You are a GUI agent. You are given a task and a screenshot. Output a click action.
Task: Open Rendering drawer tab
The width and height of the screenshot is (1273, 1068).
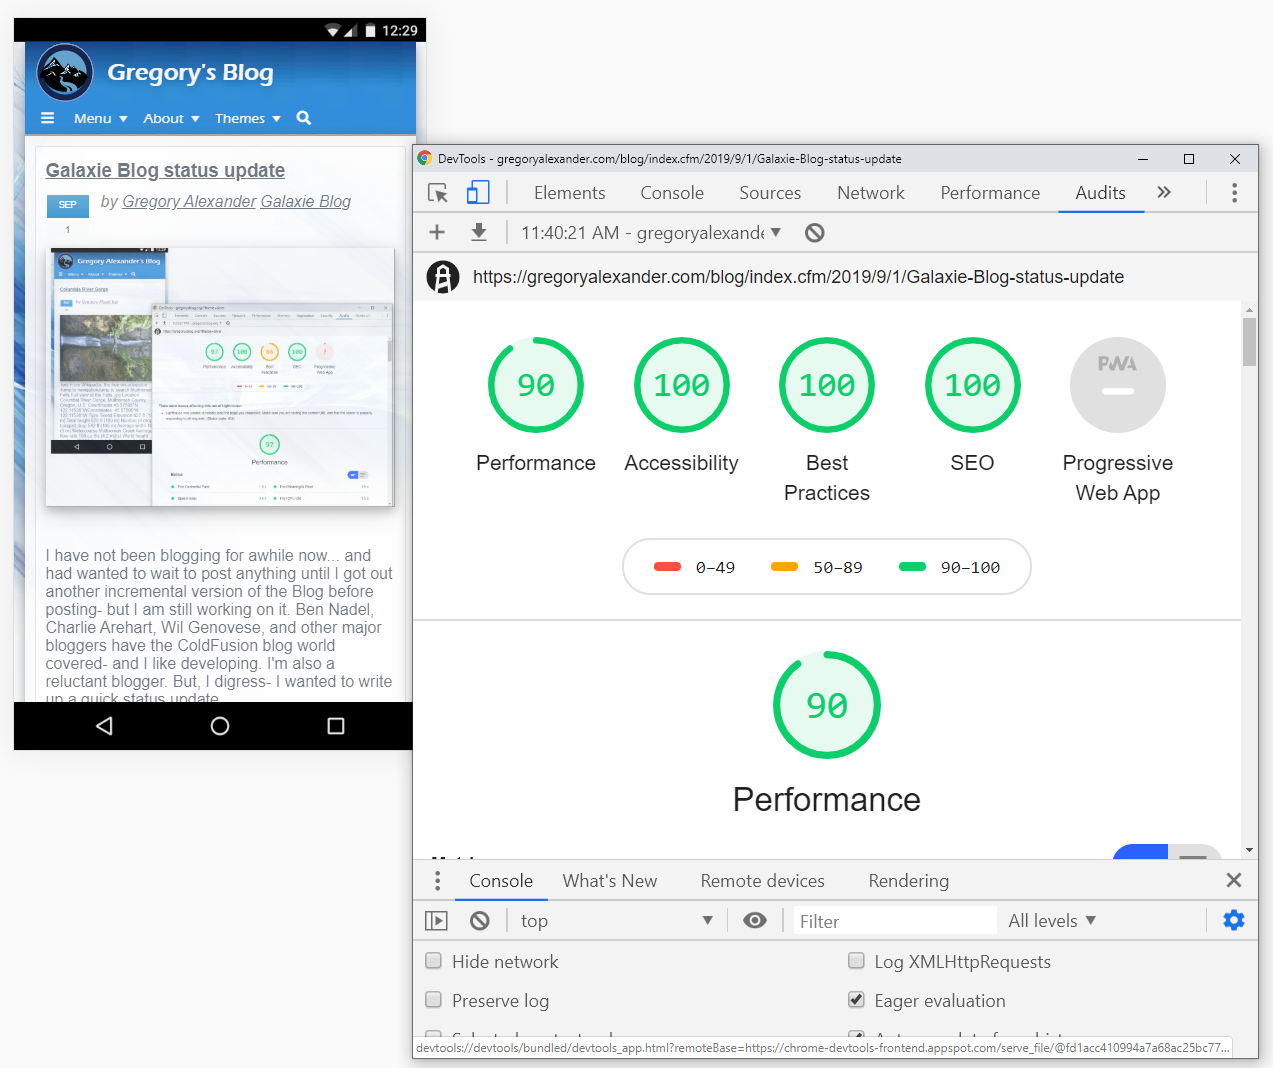(909, 880)
